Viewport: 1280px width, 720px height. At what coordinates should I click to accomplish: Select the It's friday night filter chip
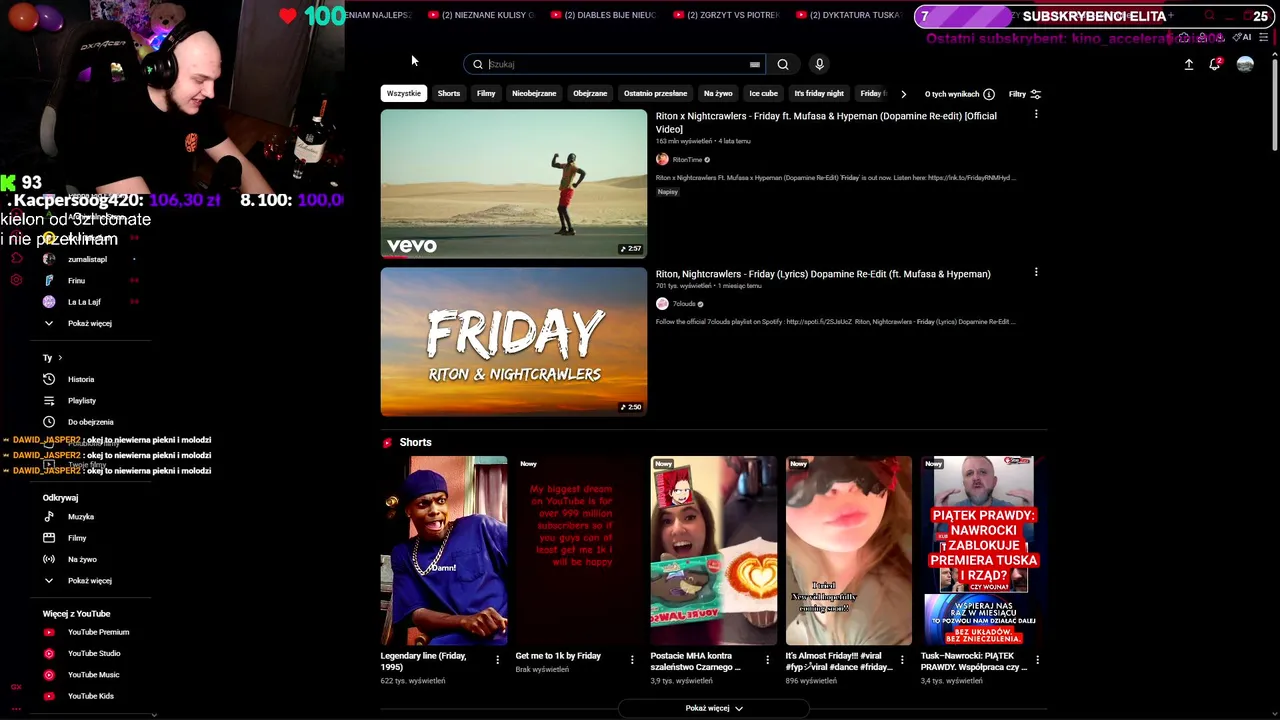pos(819,93)
